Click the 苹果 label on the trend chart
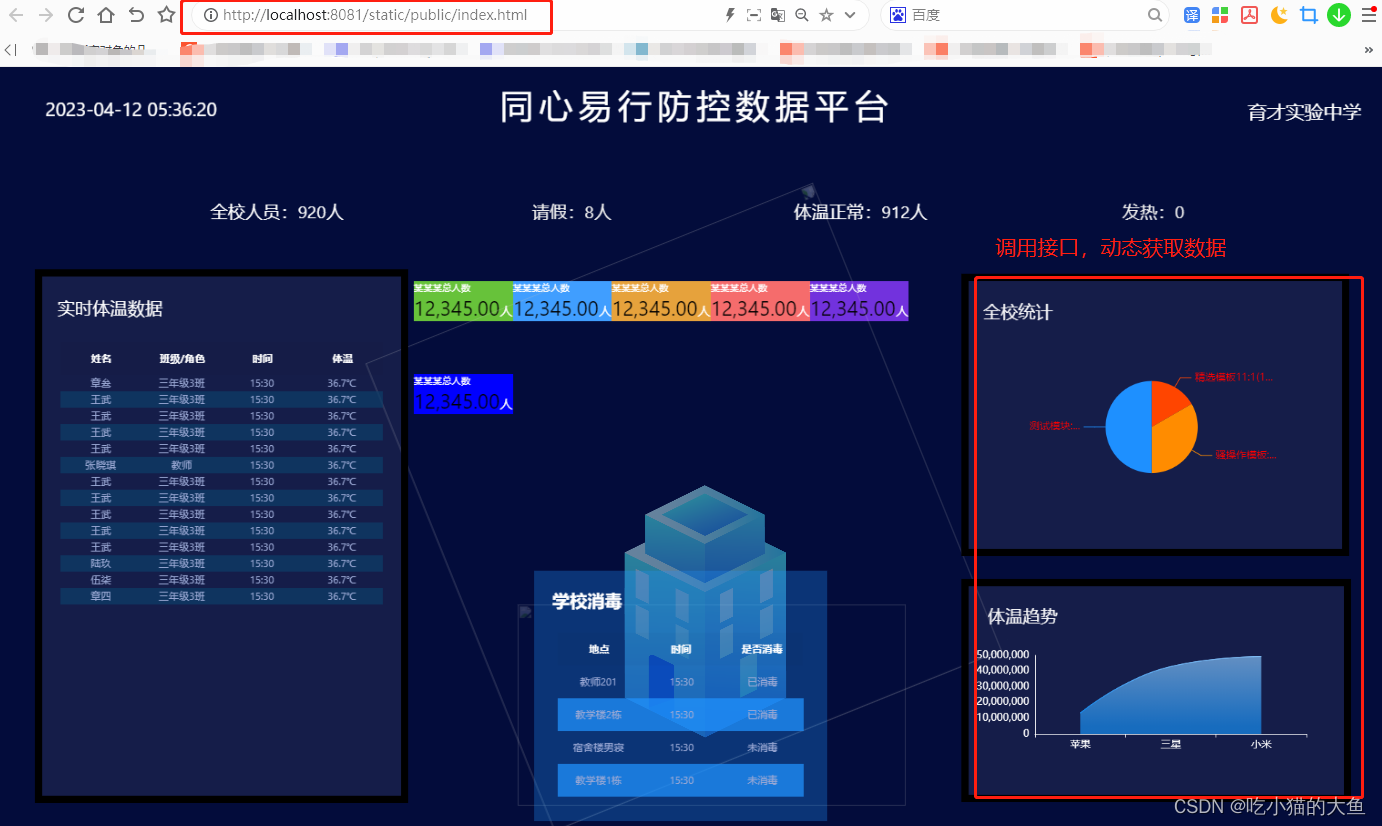1382x826 pixels. click(x=1080, y=744)
